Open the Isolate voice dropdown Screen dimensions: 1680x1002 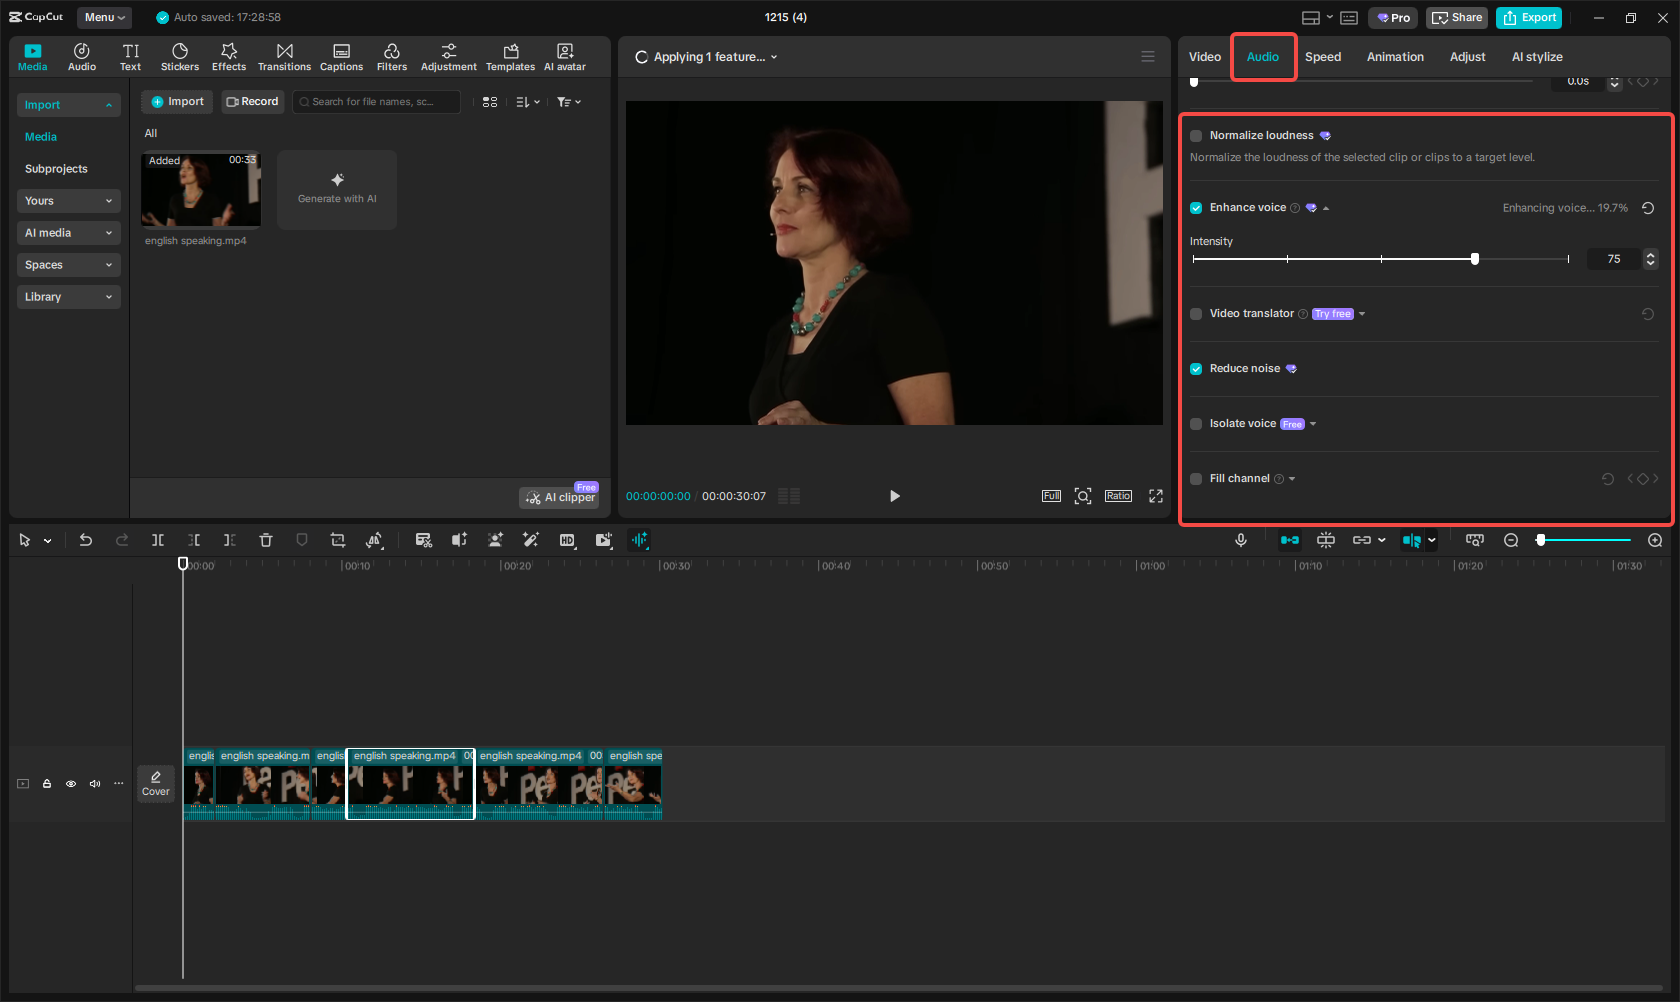click(1313, 424)
